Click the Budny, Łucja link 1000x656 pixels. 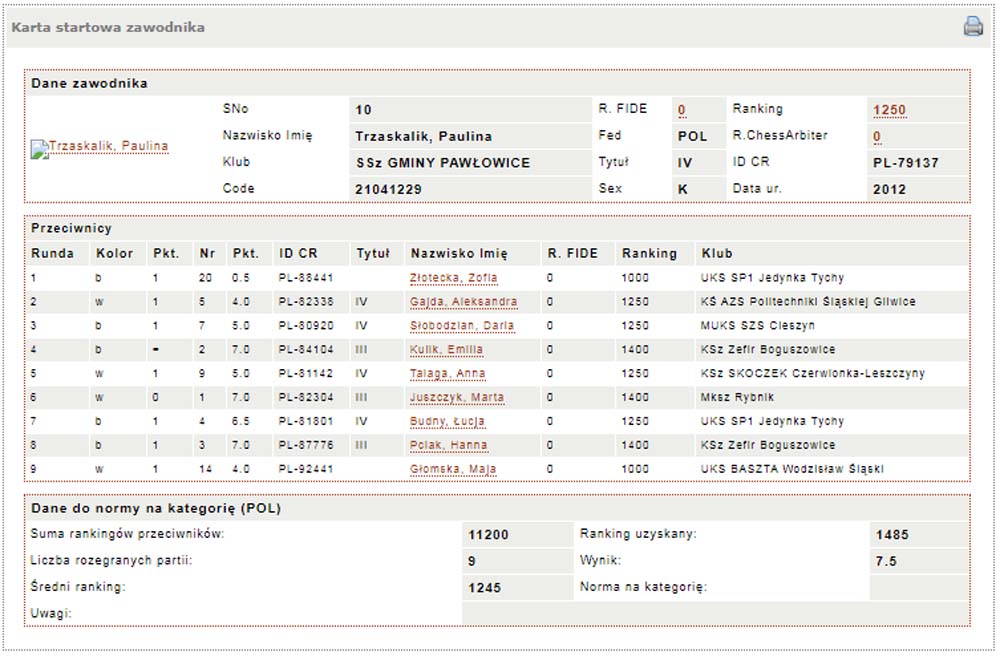448,422
